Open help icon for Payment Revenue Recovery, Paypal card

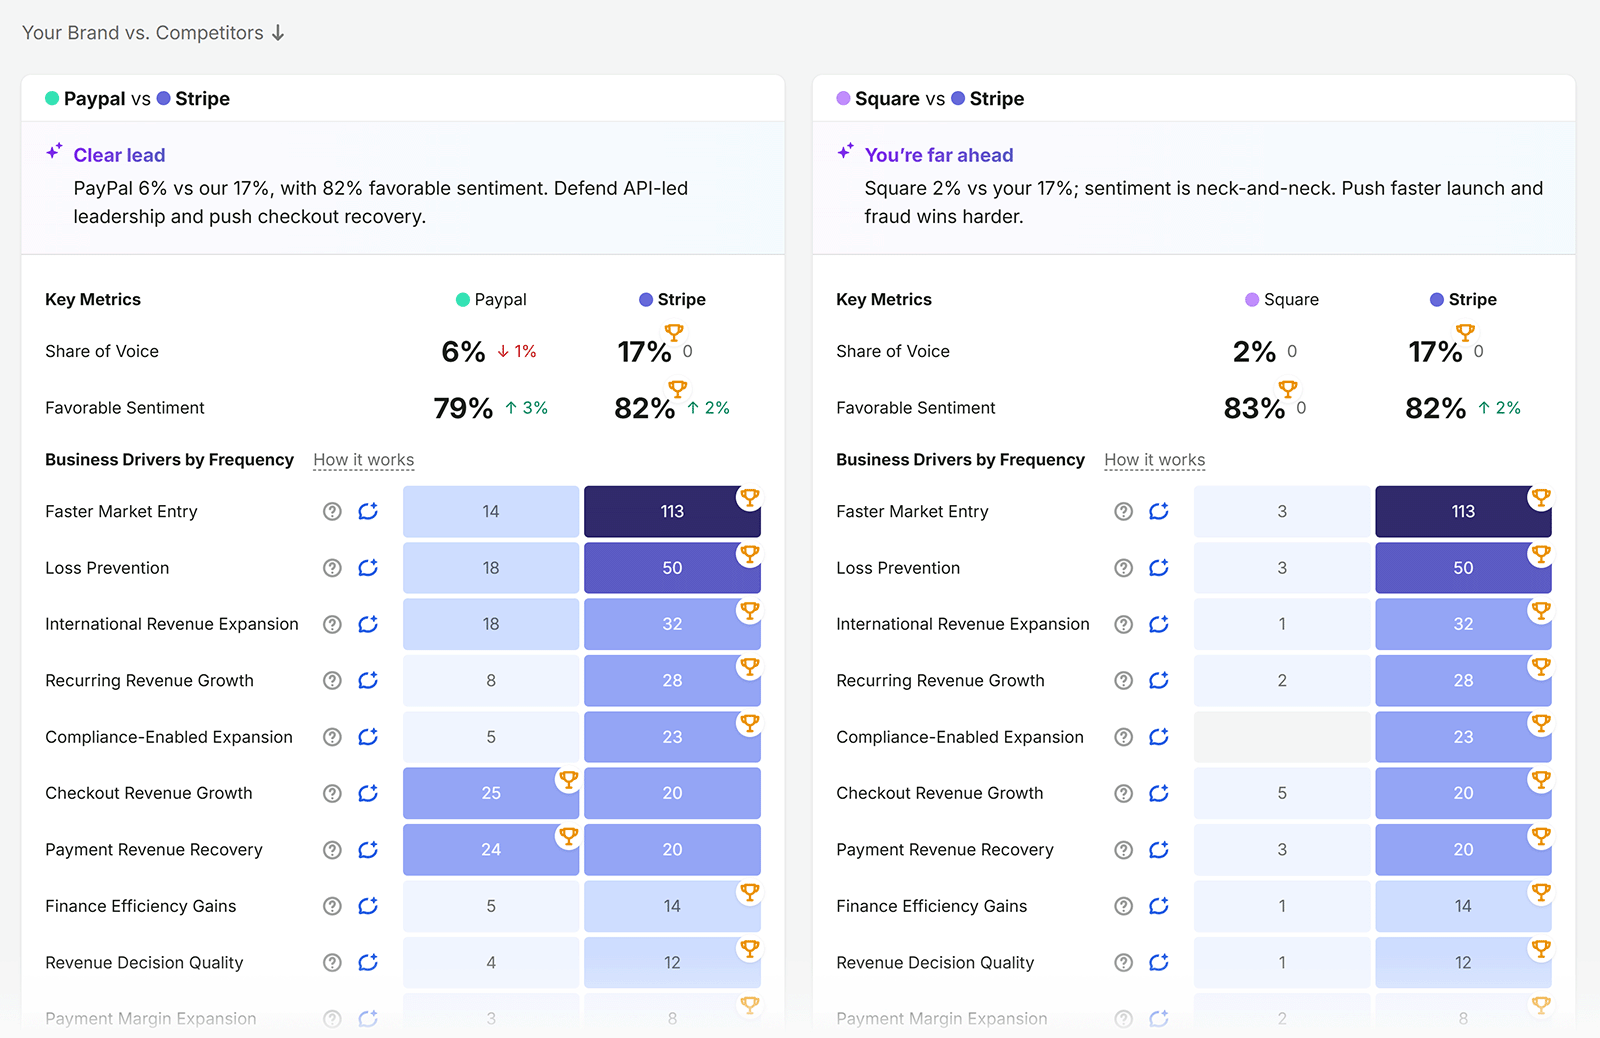click(332, 850)
